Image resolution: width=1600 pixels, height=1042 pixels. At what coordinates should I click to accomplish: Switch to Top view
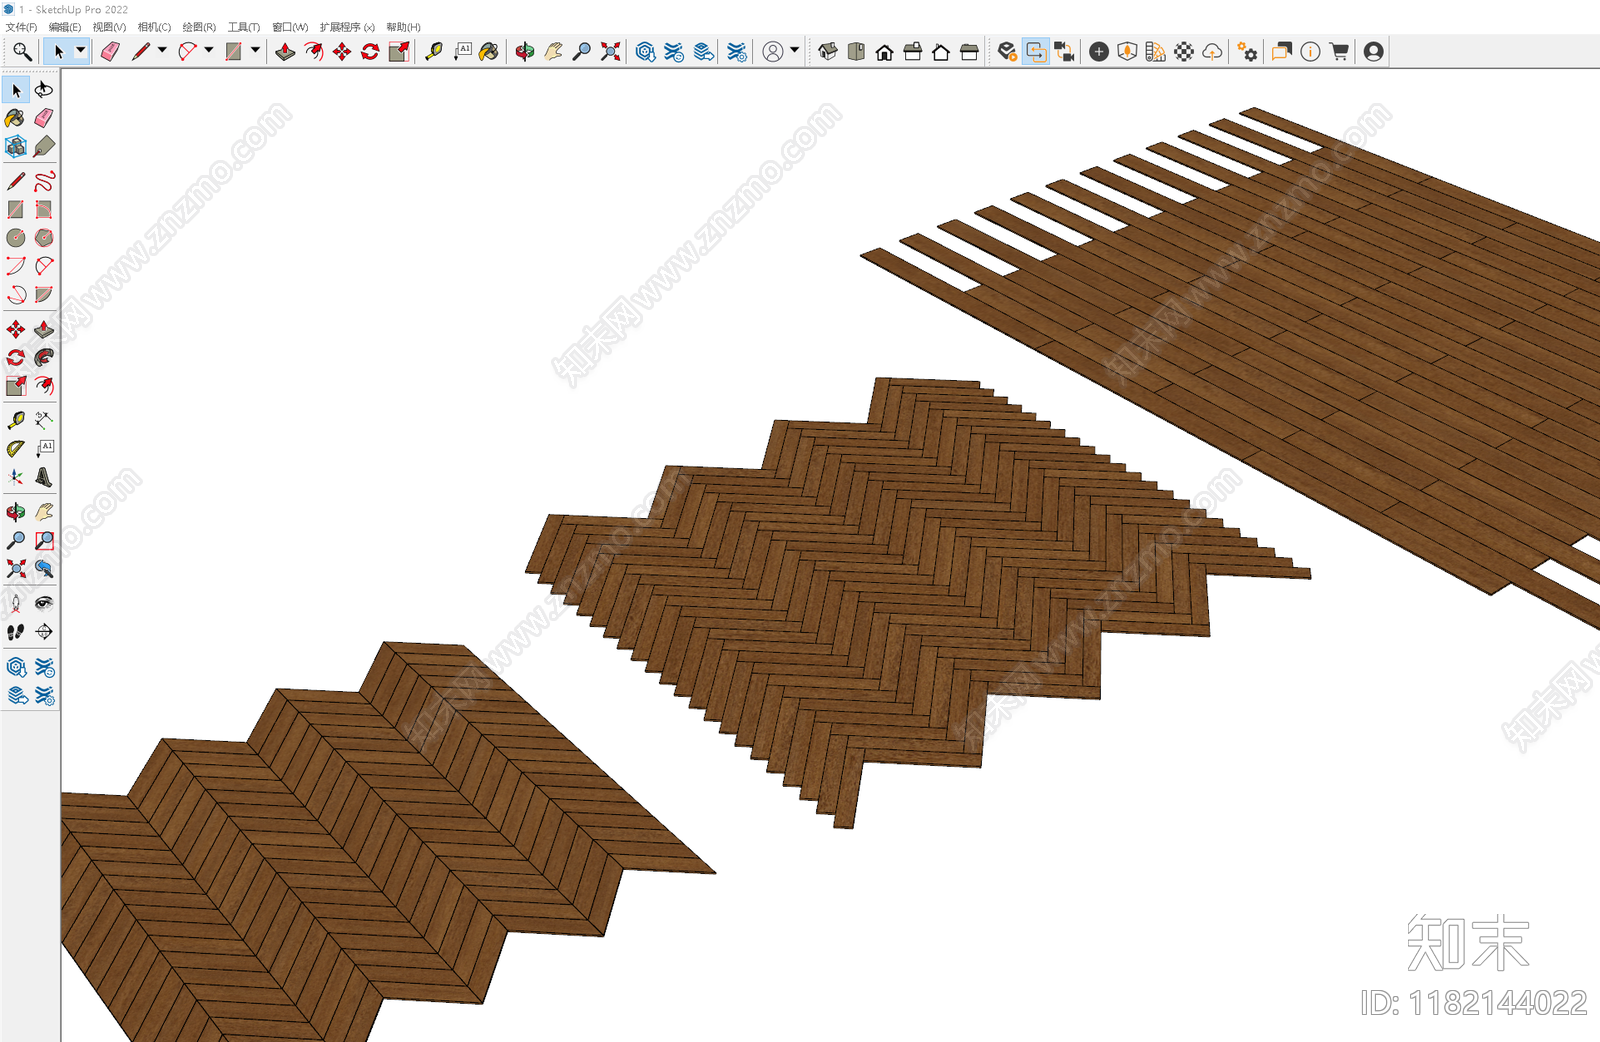tap(856, 52)
